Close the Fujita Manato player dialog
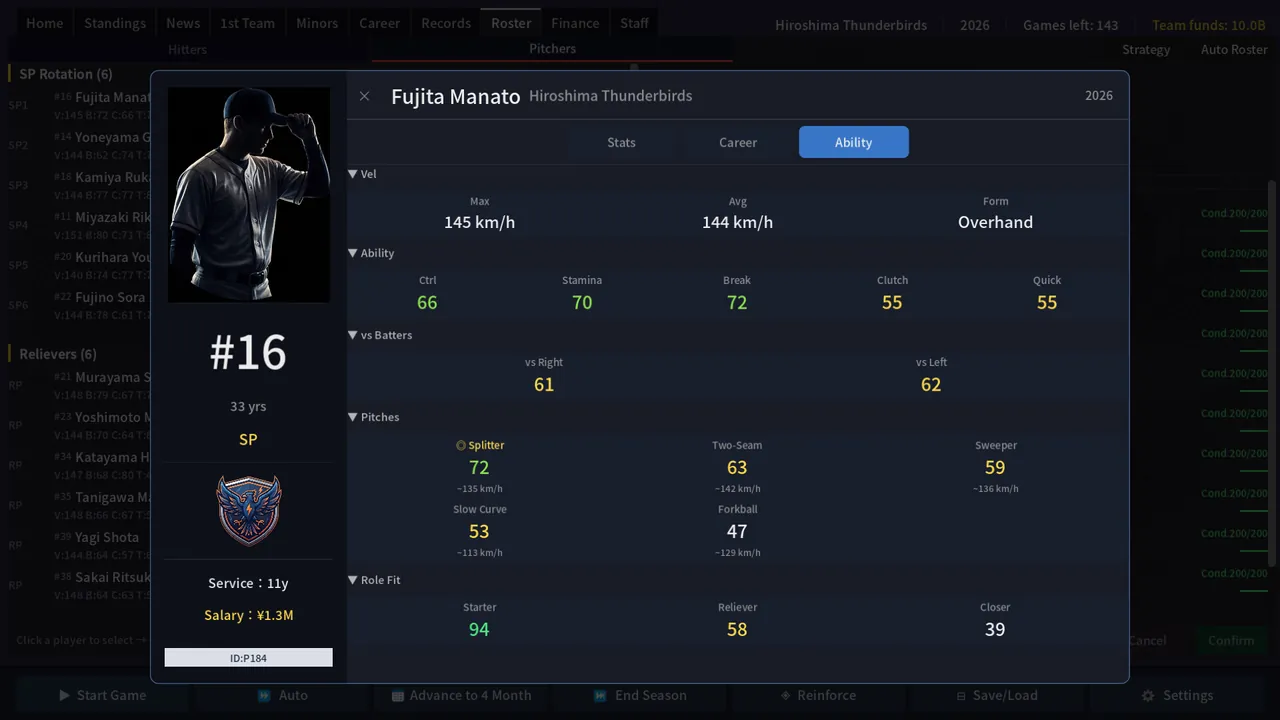1280x720 pixels. pyautogui.click(x=364, y=96)
